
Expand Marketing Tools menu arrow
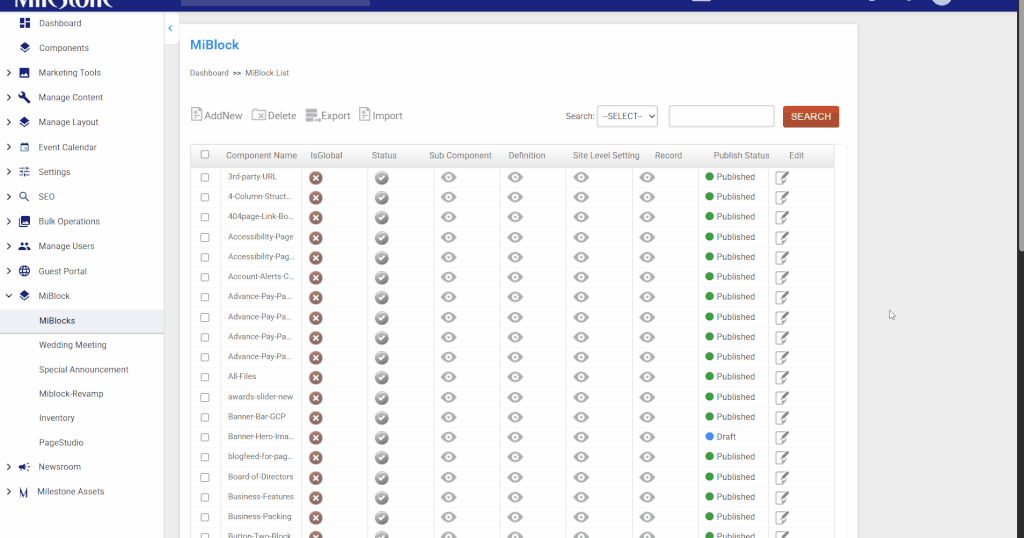[8, 72]
